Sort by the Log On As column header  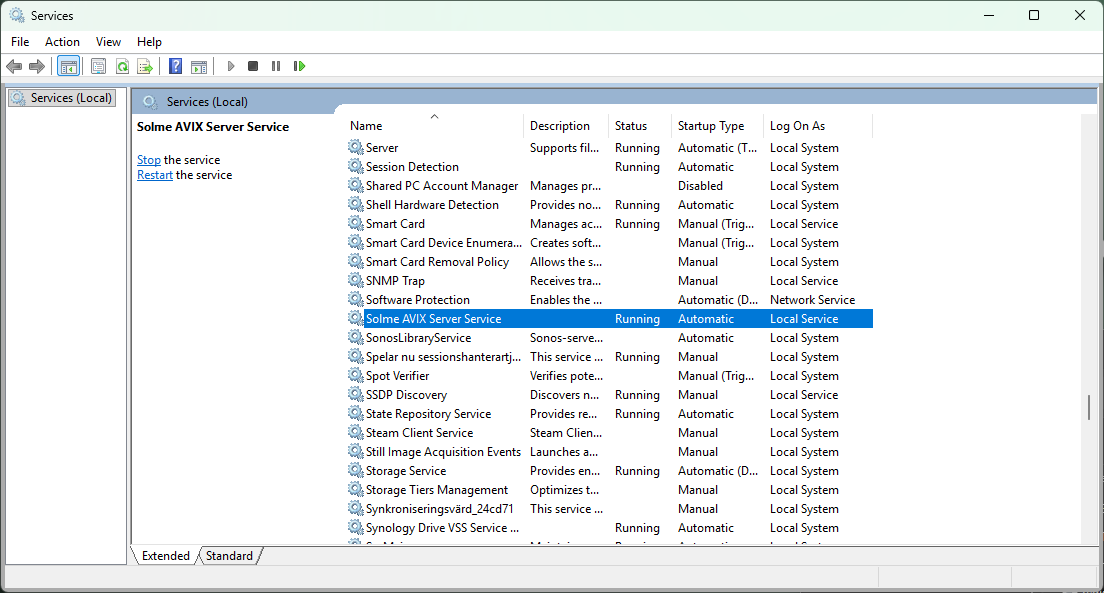pos(818,125)
